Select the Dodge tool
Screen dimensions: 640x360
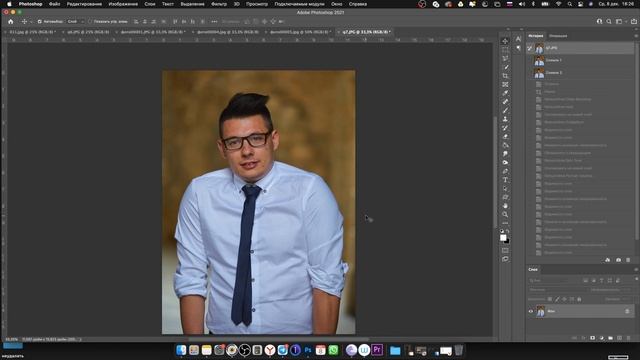[x=505, y=162]
